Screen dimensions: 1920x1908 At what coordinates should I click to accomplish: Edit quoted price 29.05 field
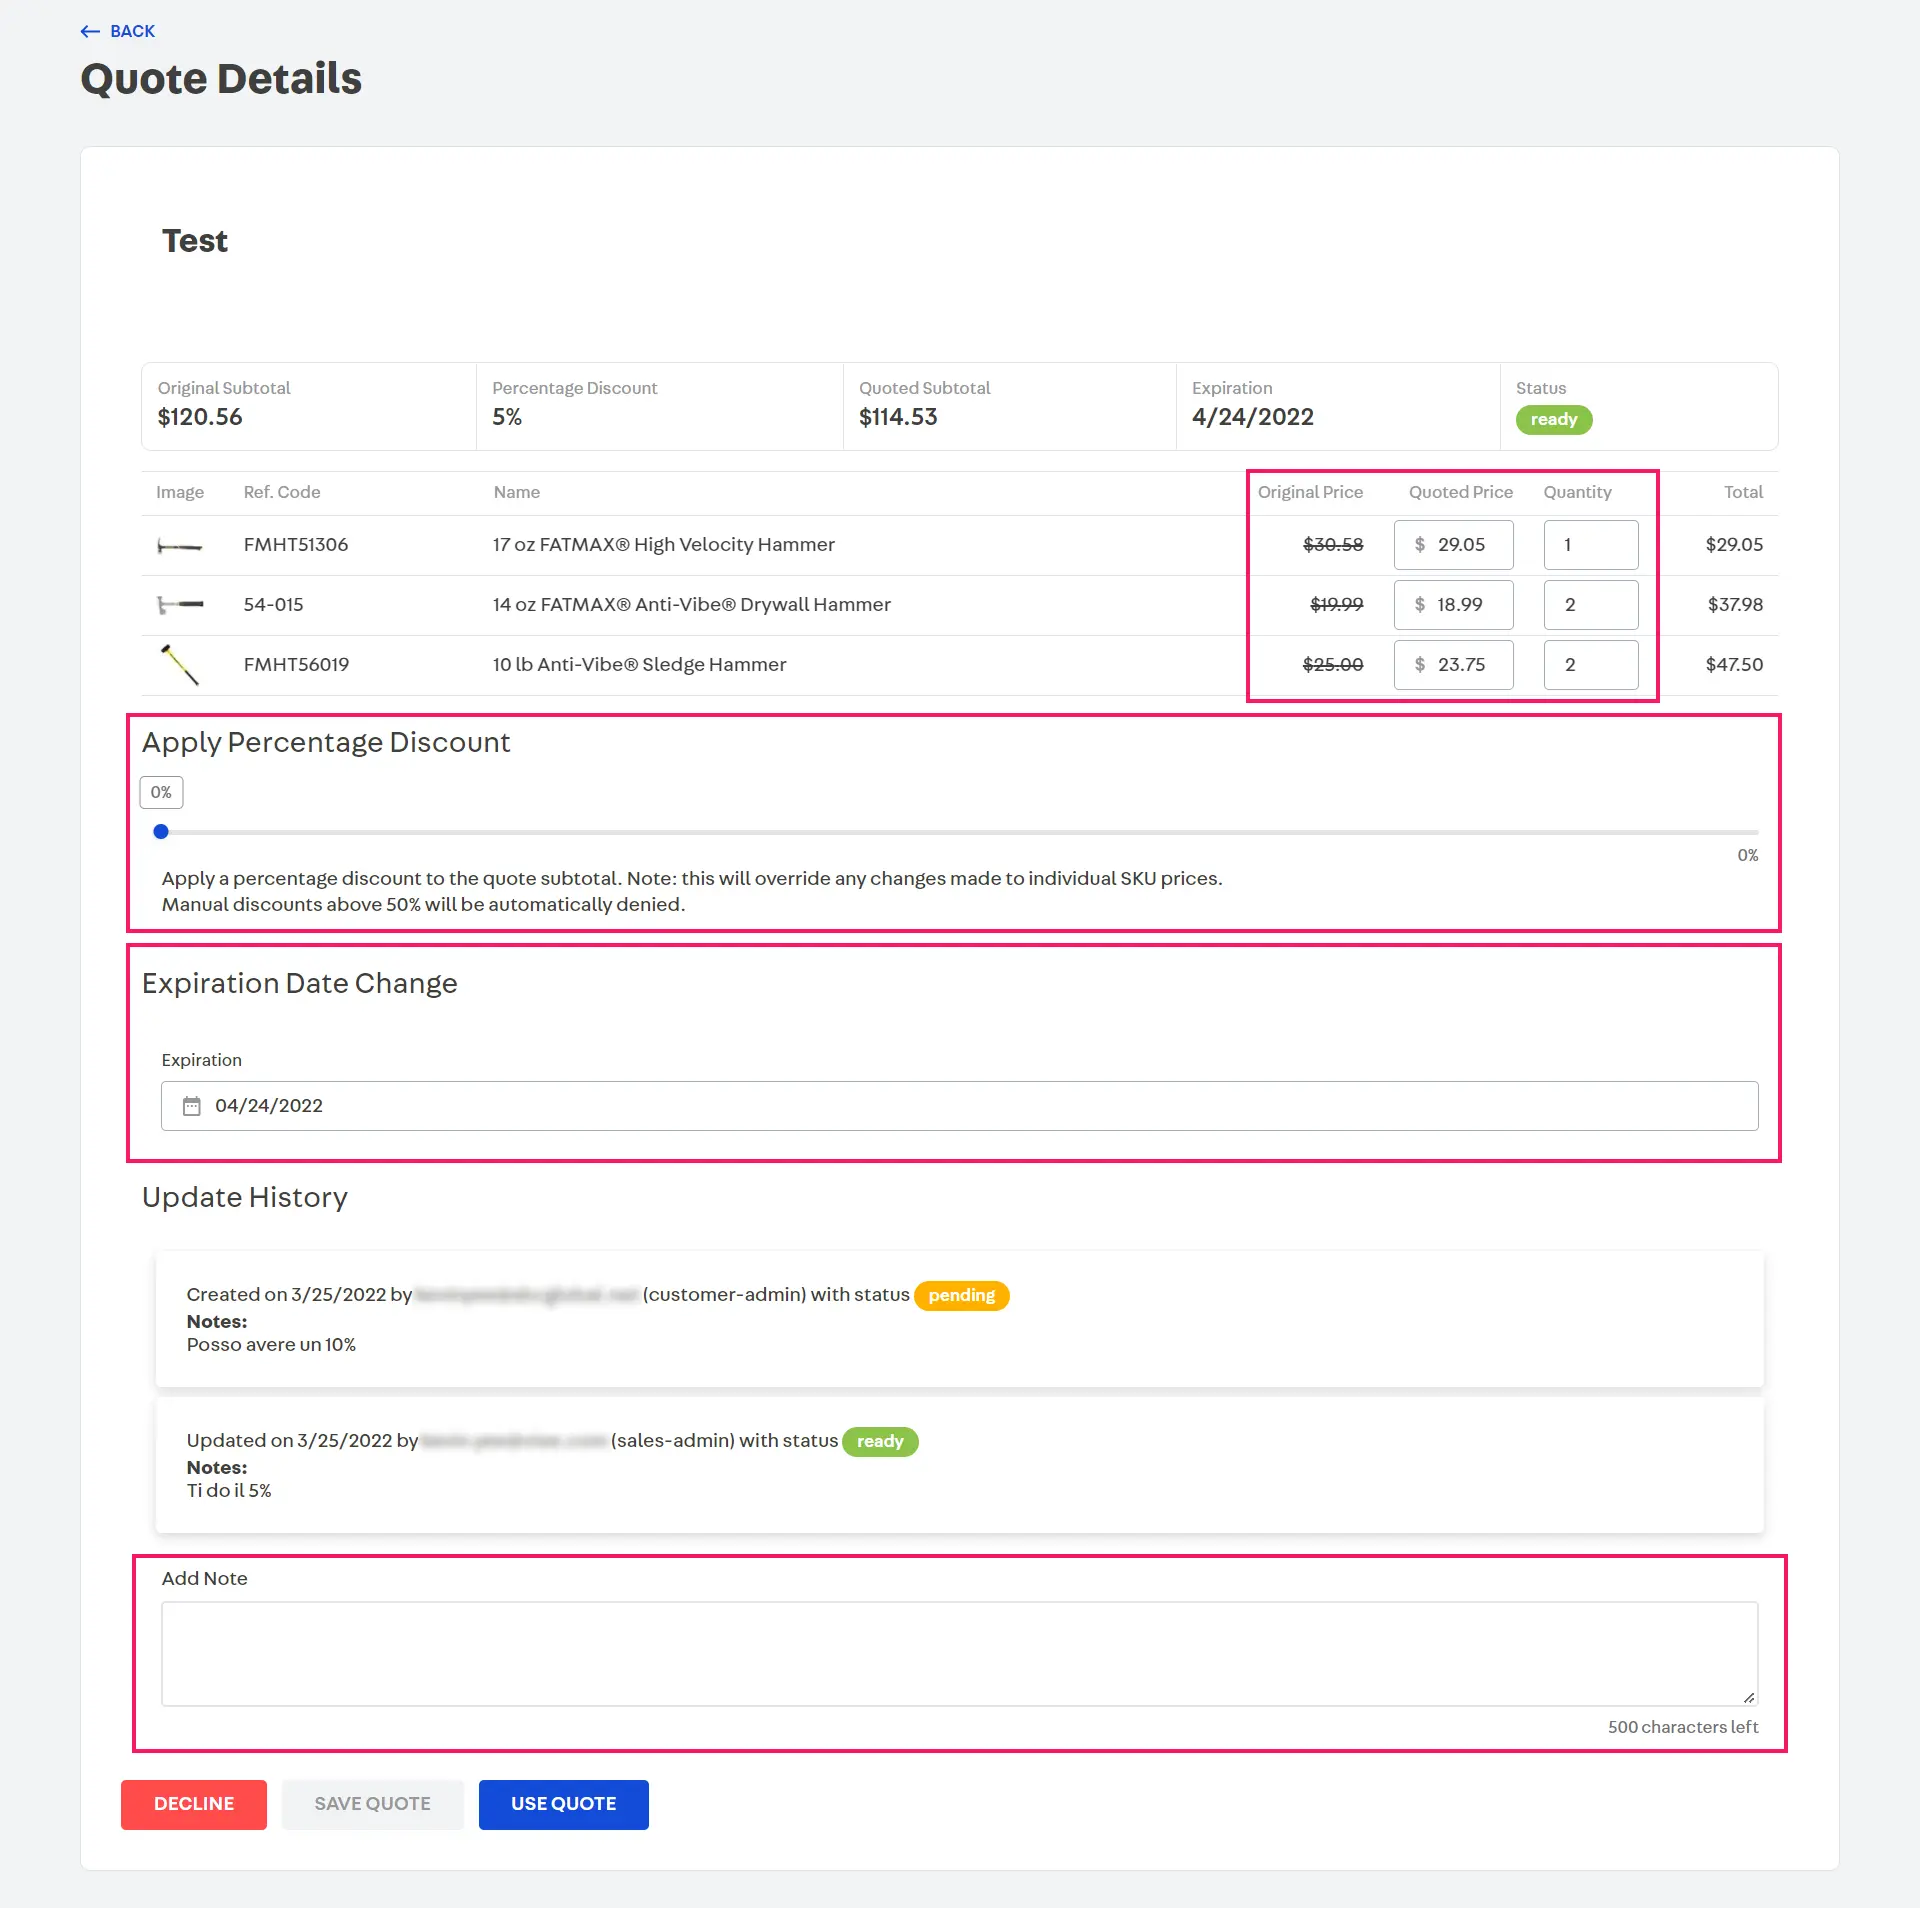pos(1461,545)
